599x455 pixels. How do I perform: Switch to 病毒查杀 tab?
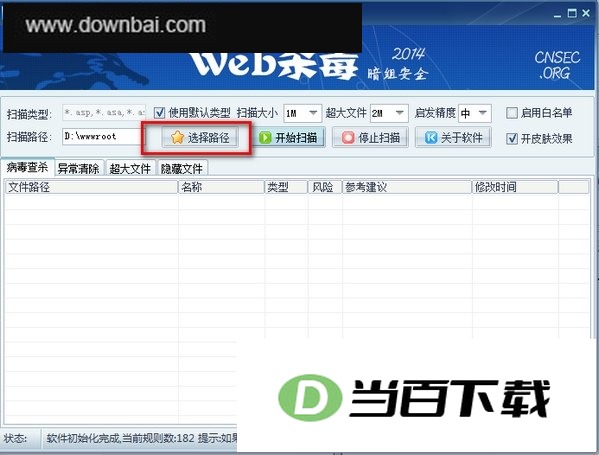[x=27, y=167]
